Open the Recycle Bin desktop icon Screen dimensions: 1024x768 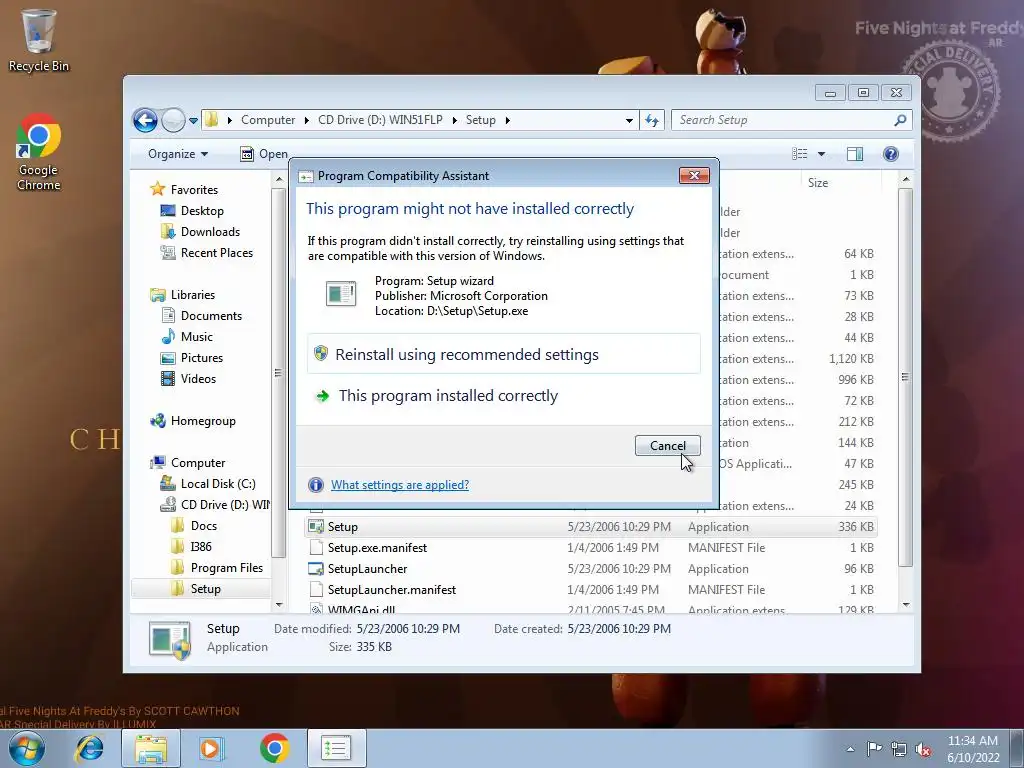click(39, 40)
